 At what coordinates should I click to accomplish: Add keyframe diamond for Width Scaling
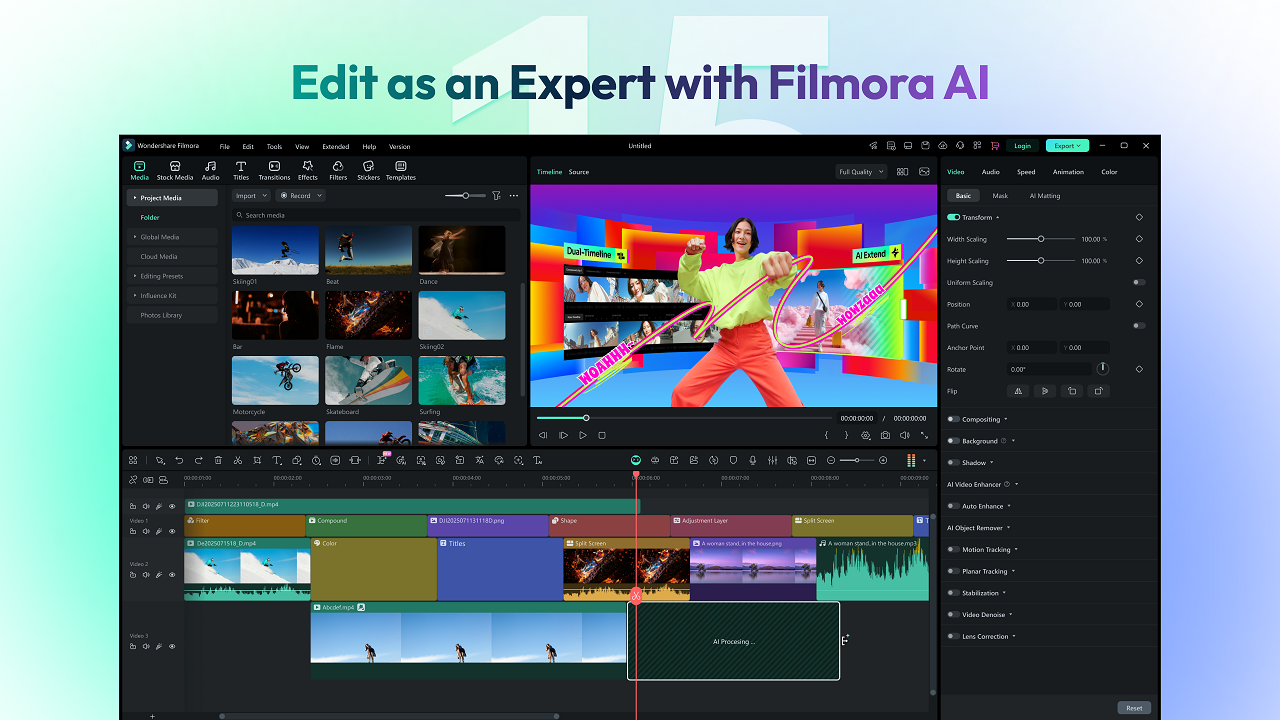pos(1139,239)
